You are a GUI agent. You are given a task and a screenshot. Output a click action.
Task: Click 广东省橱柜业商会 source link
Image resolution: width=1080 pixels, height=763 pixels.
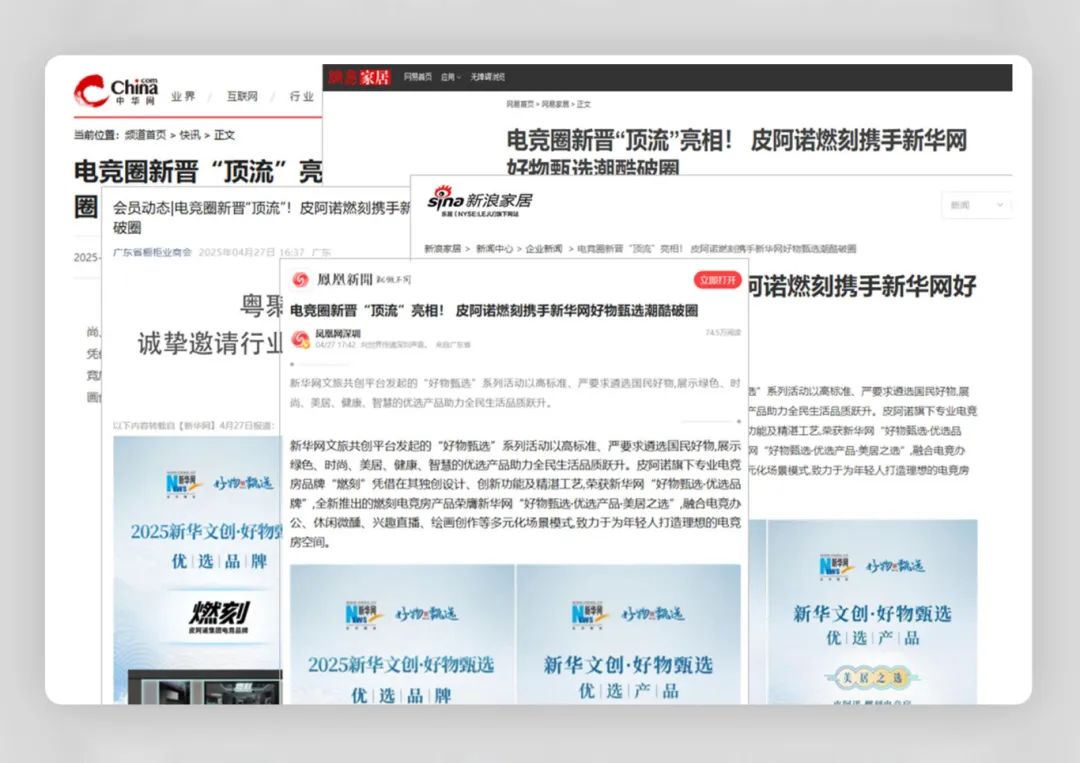click(152, 252)
